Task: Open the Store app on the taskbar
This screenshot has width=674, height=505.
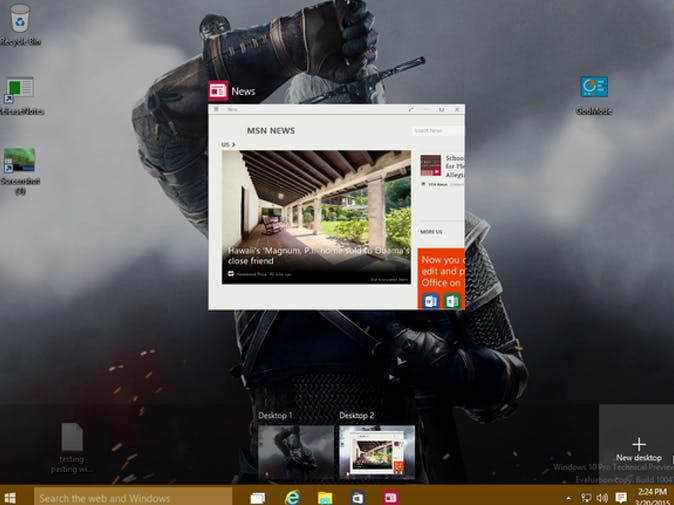Action: point(358,498)
